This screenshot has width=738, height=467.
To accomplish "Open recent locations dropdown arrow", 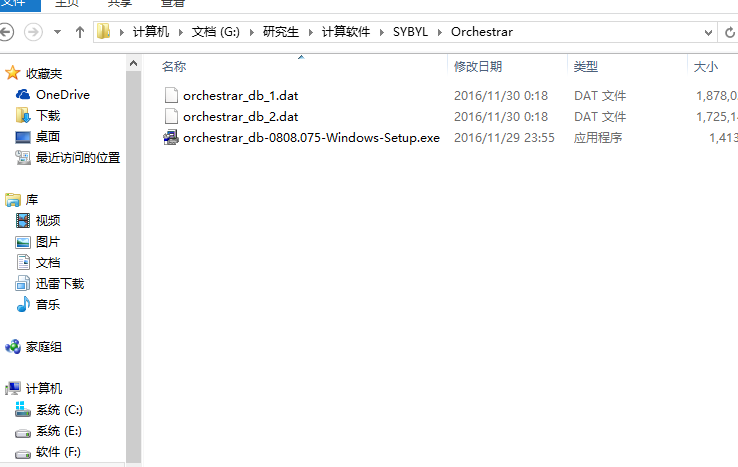I will point(57,32).
